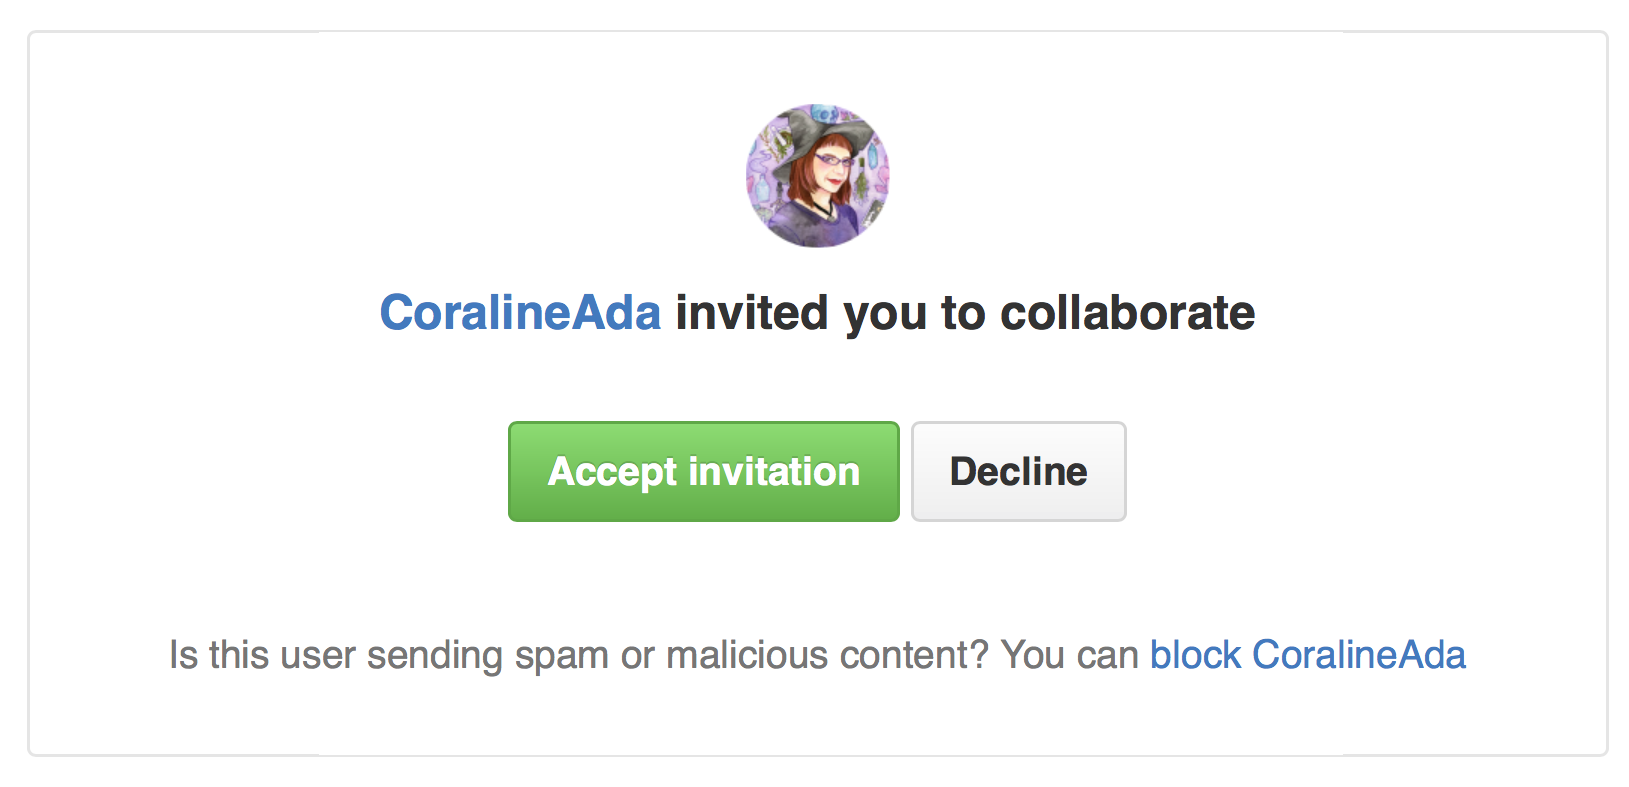1629x787 pixels.
Task: Open the CoralineAda profile link in heading
Action: [x=520, y=313]
